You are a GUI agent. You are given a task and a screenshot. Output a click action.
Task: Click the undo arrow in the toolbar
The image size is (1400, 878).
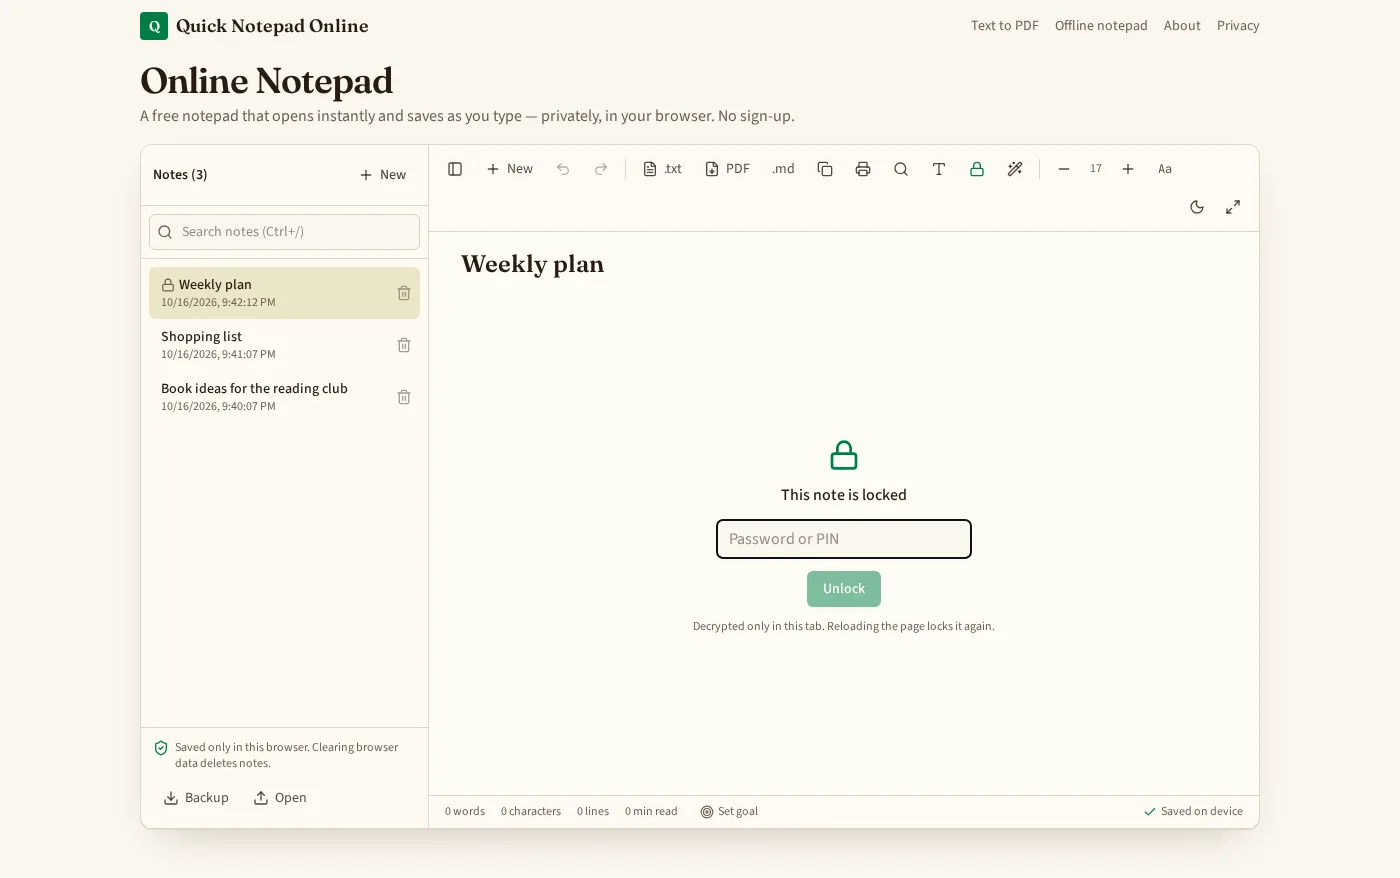(x=563, y=169)
